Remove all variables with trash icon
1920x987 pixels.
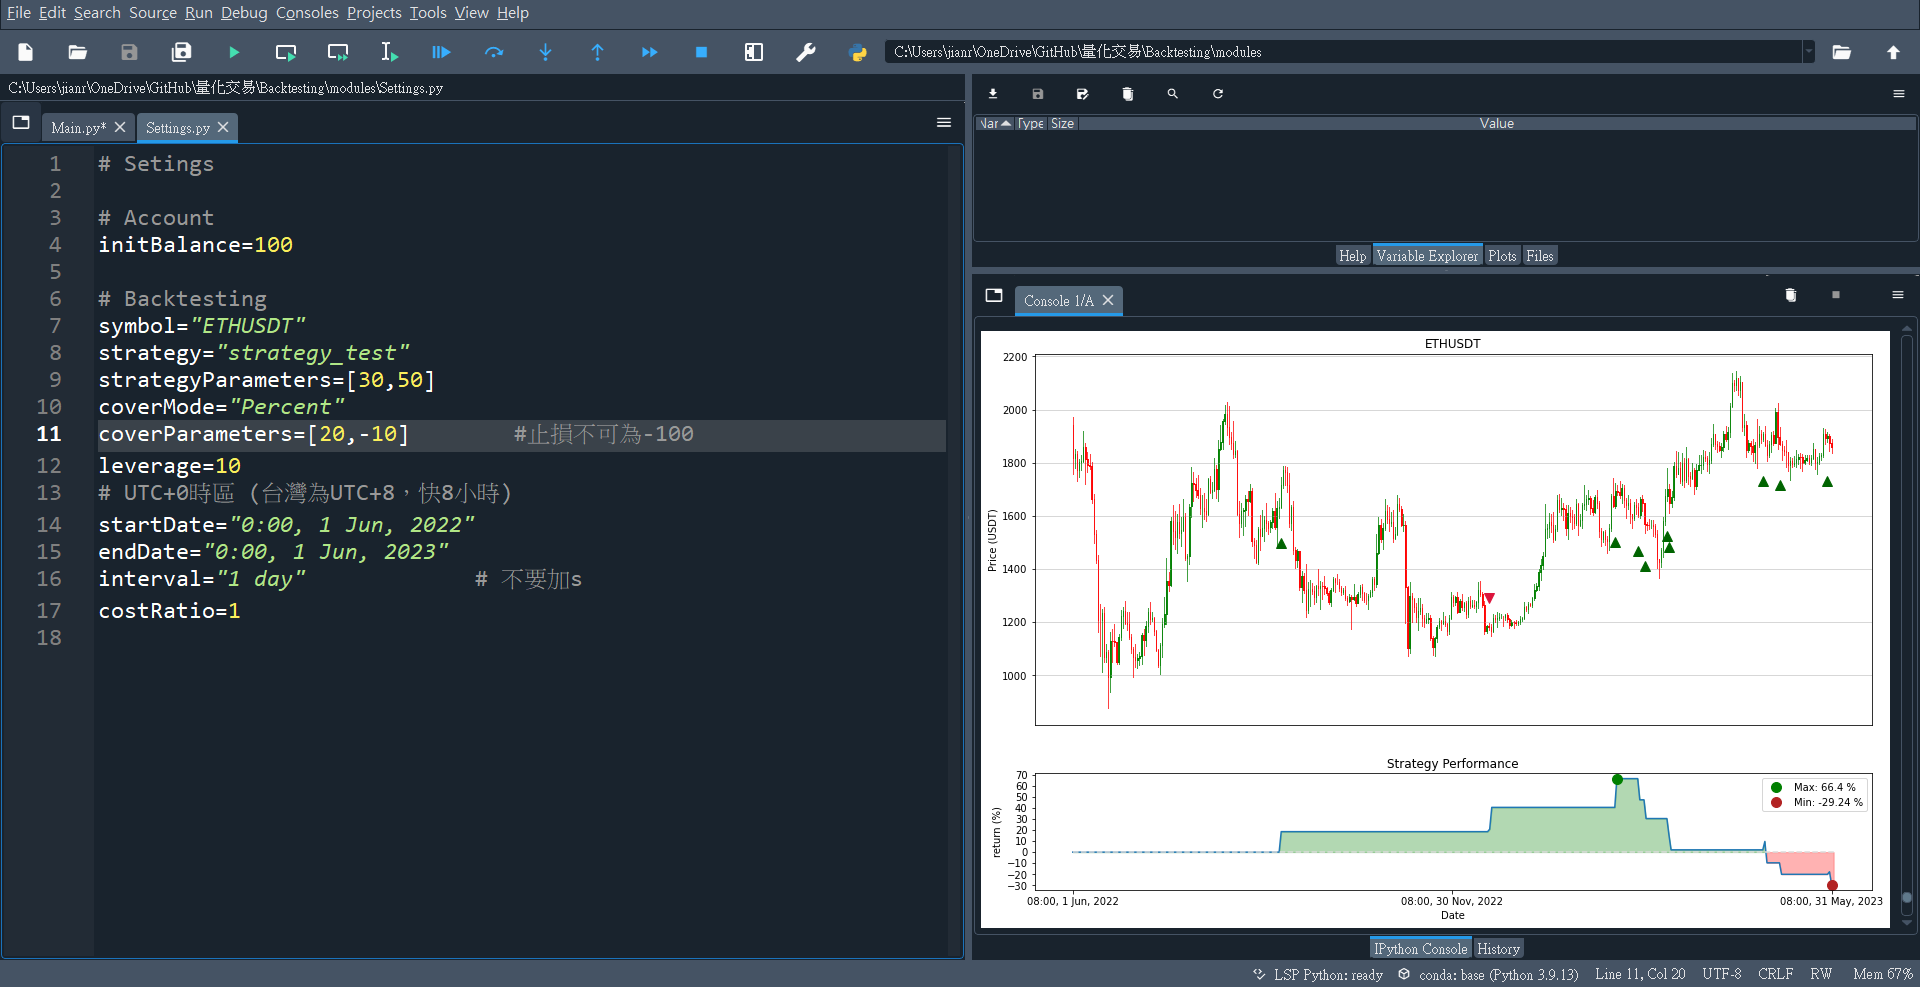pos(1128,94)
